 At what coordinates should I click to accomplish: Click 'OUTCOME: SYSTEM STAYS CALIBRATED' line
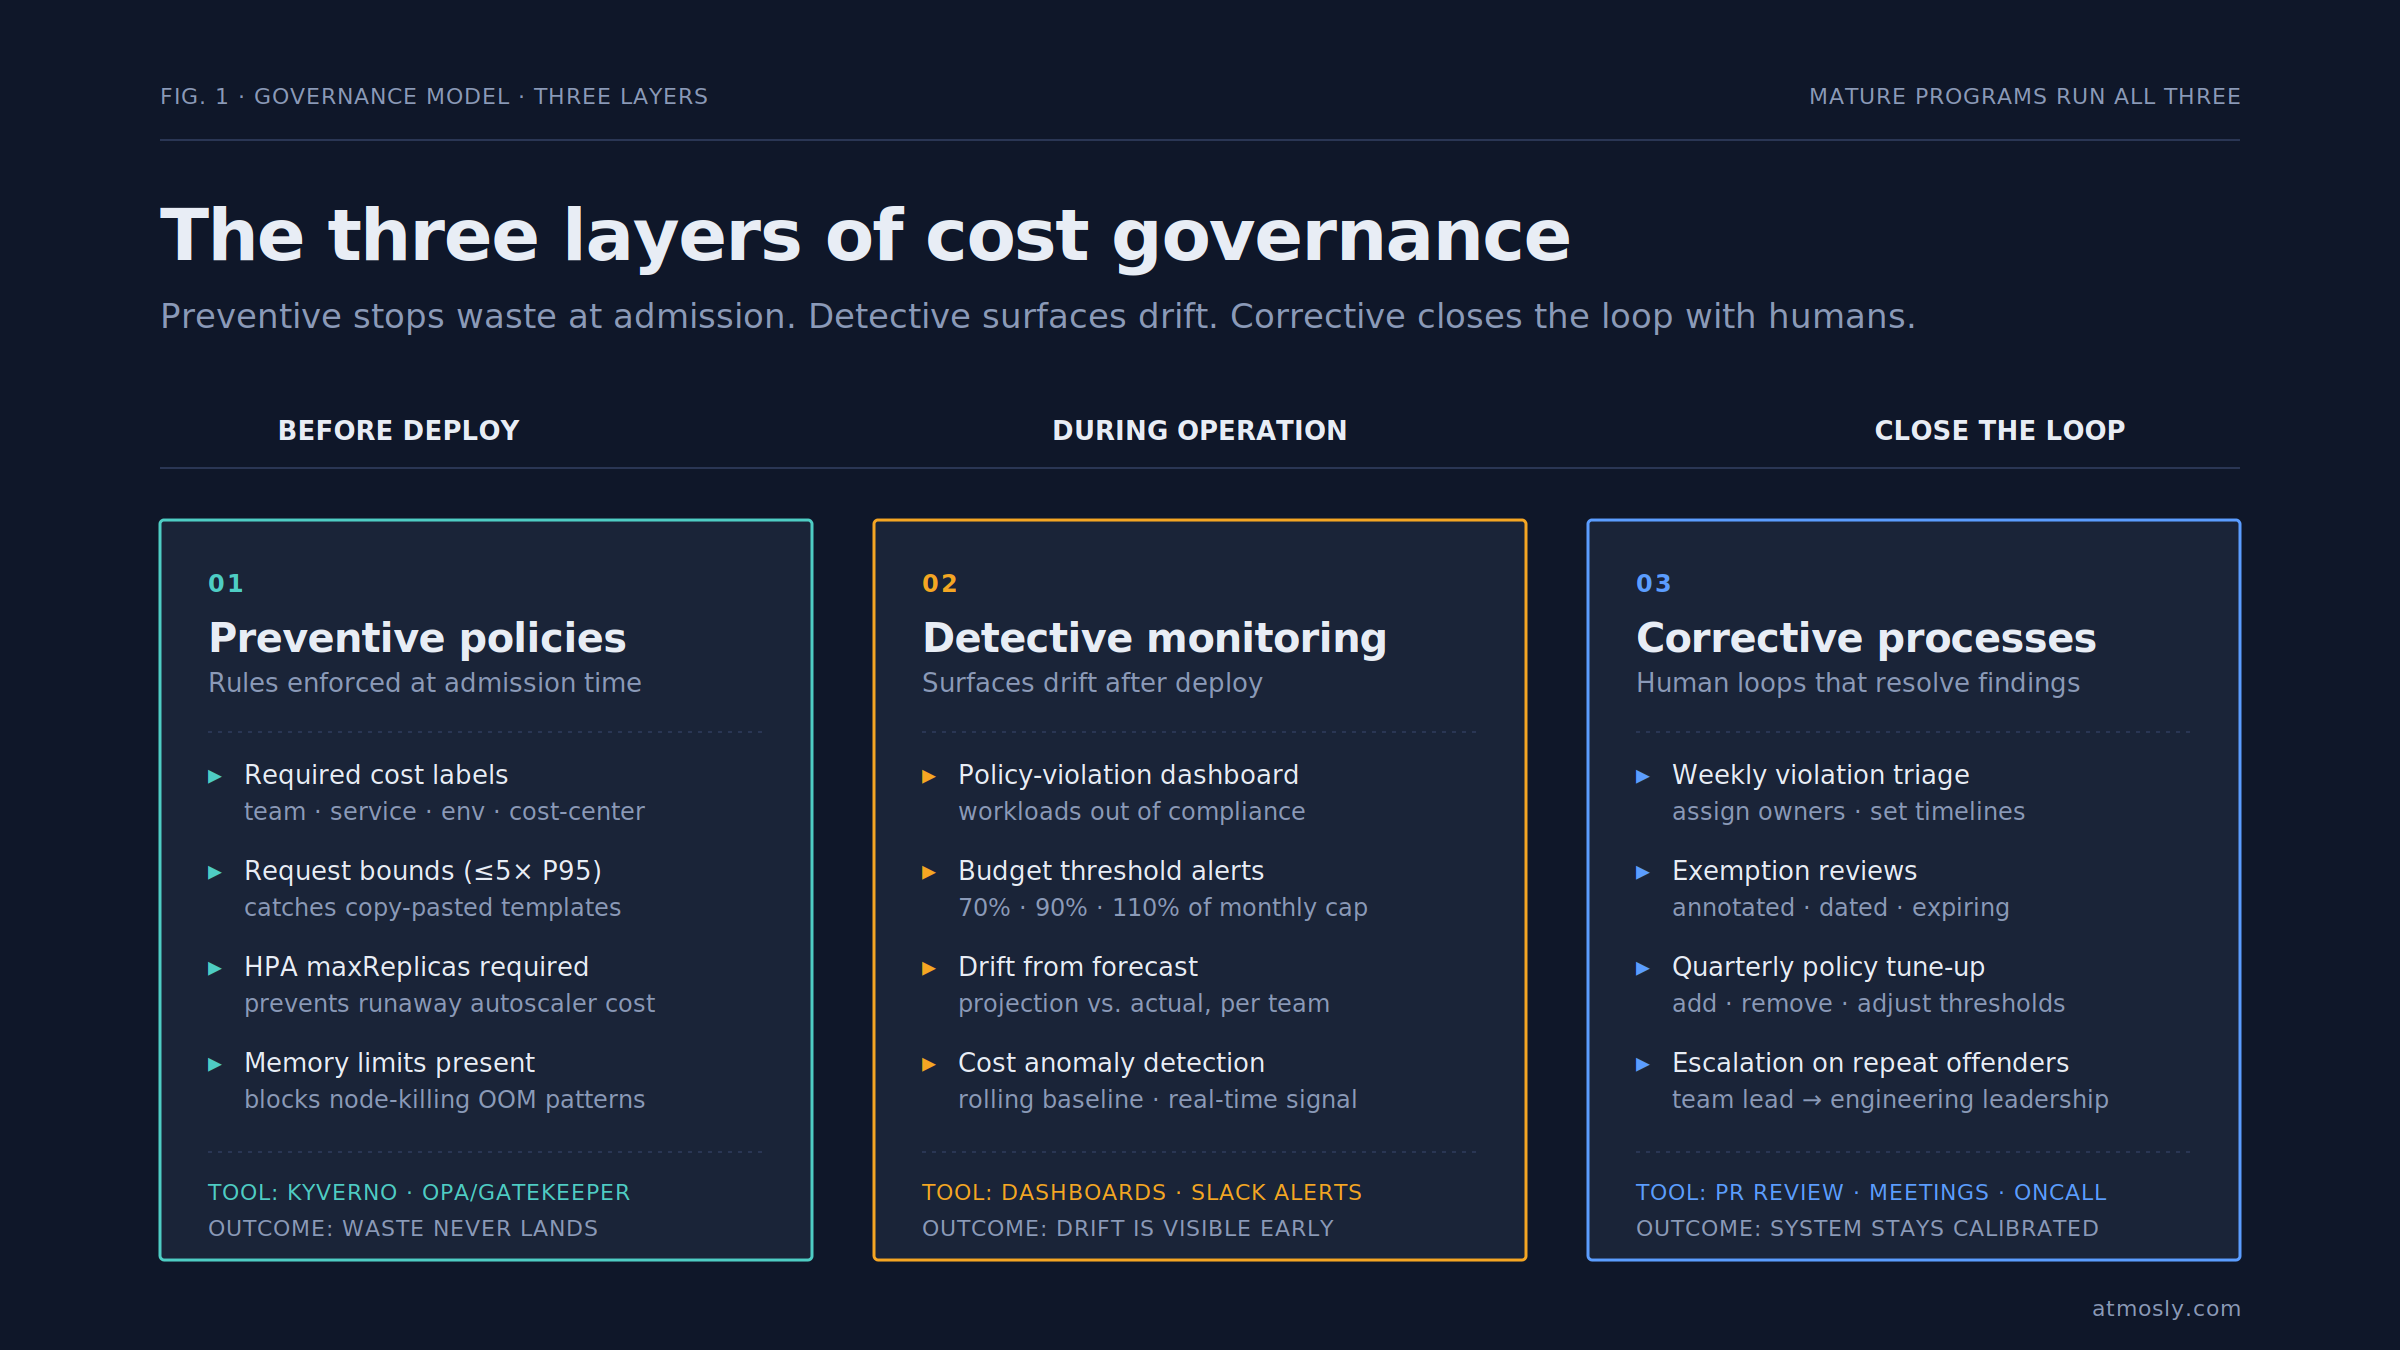pos(1867,1229)
